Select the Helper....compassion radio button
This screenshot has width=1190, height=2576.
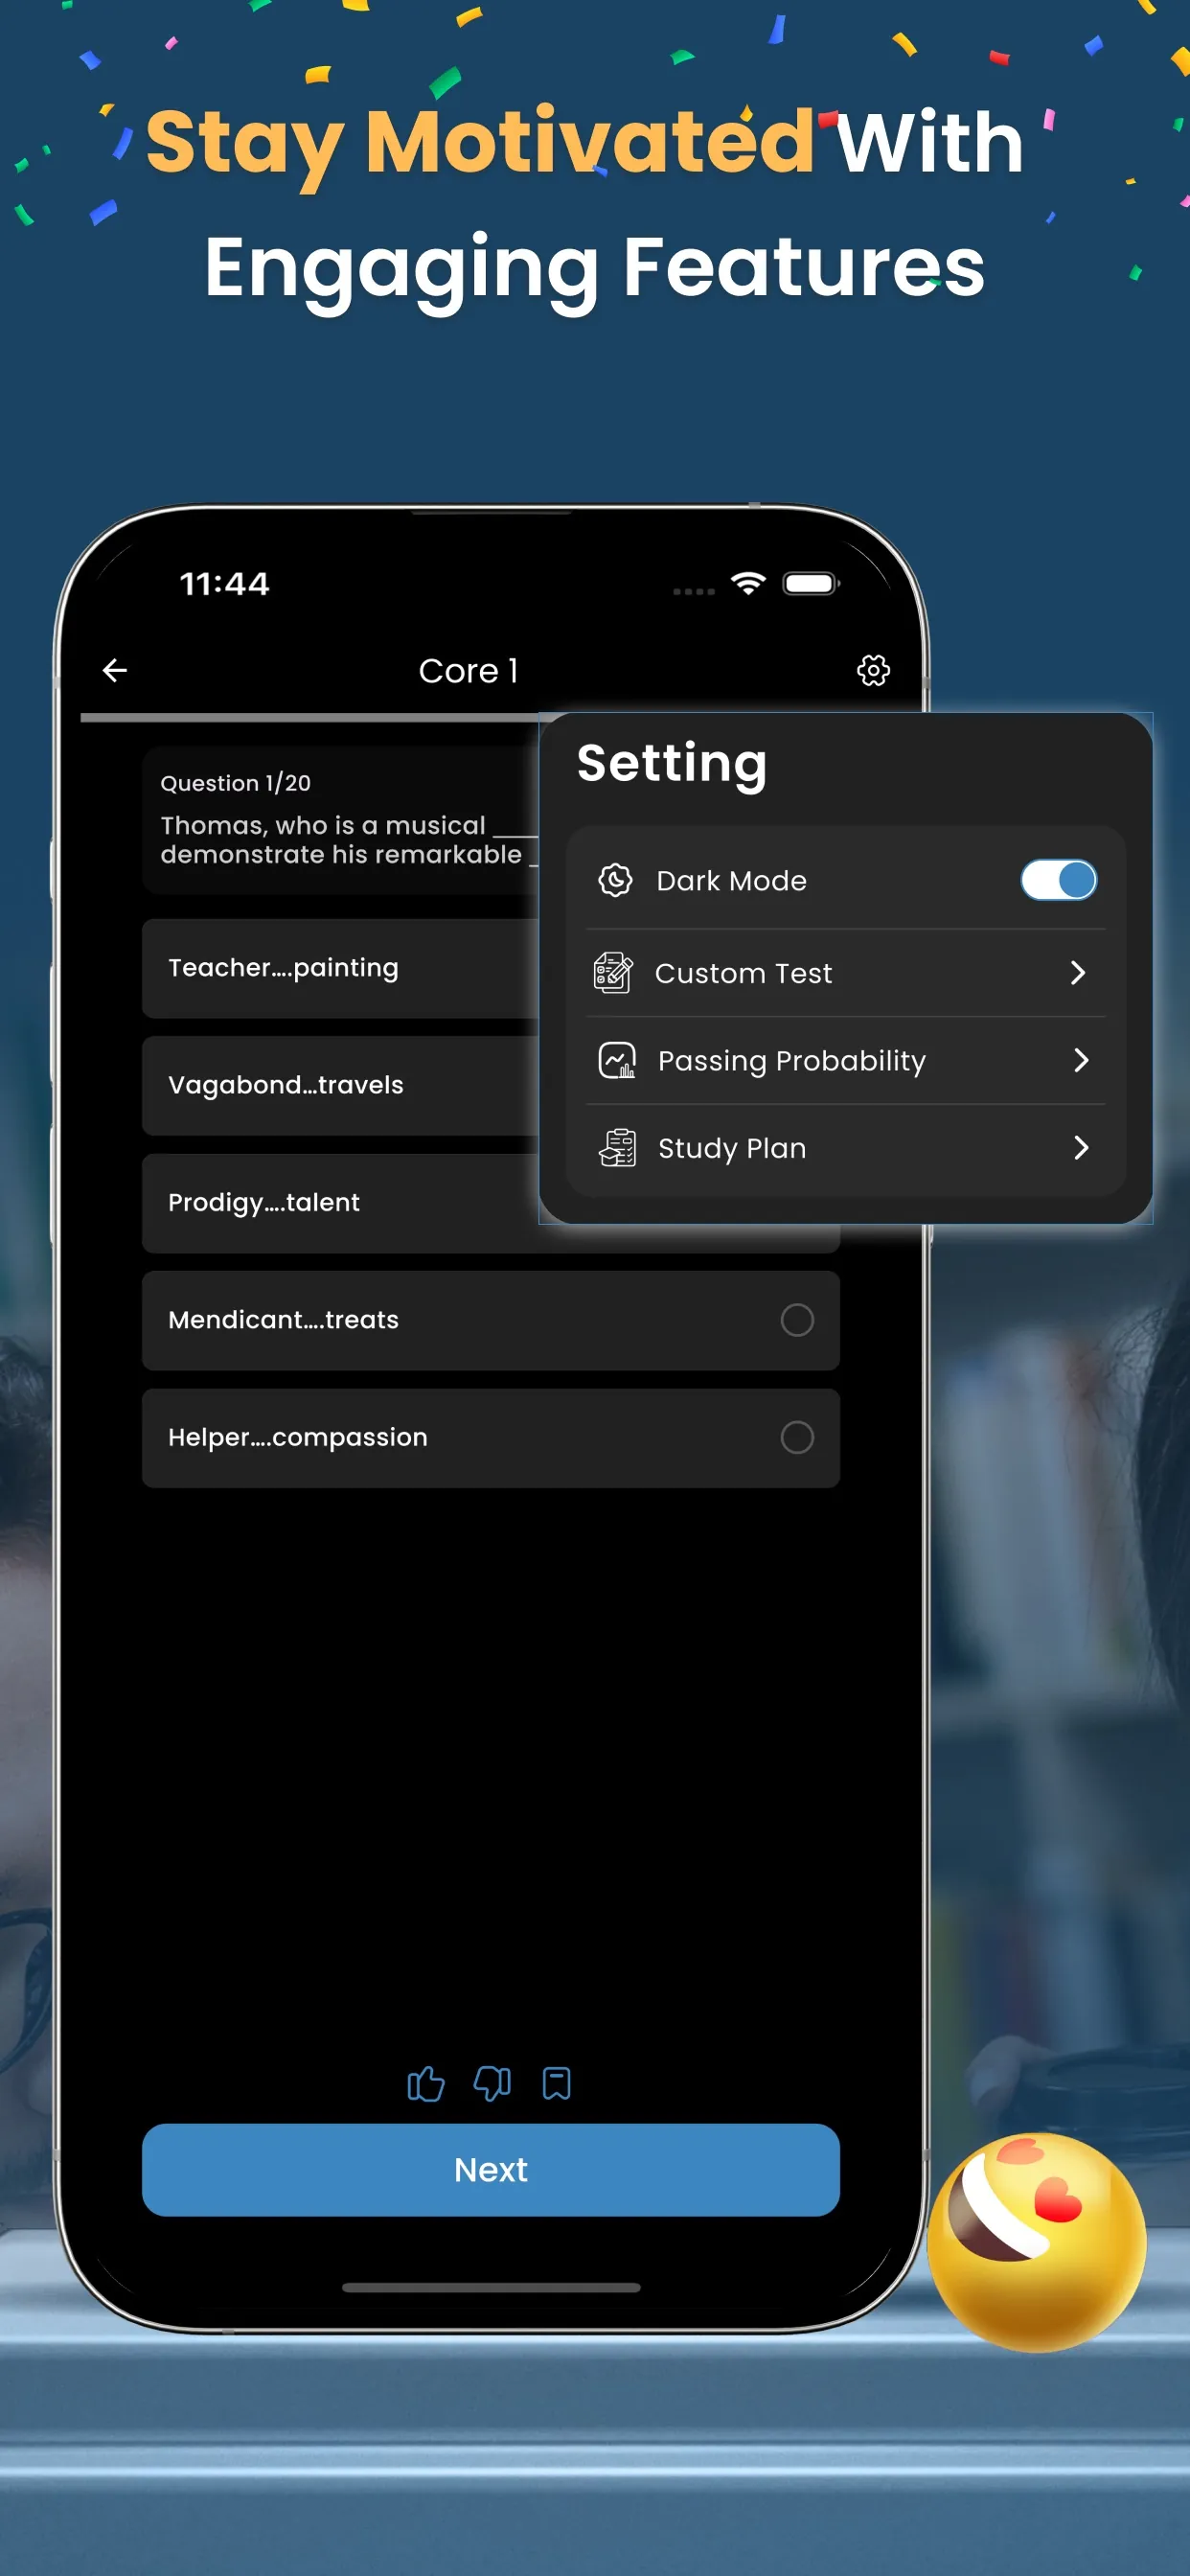click(x=797, y=1438)
